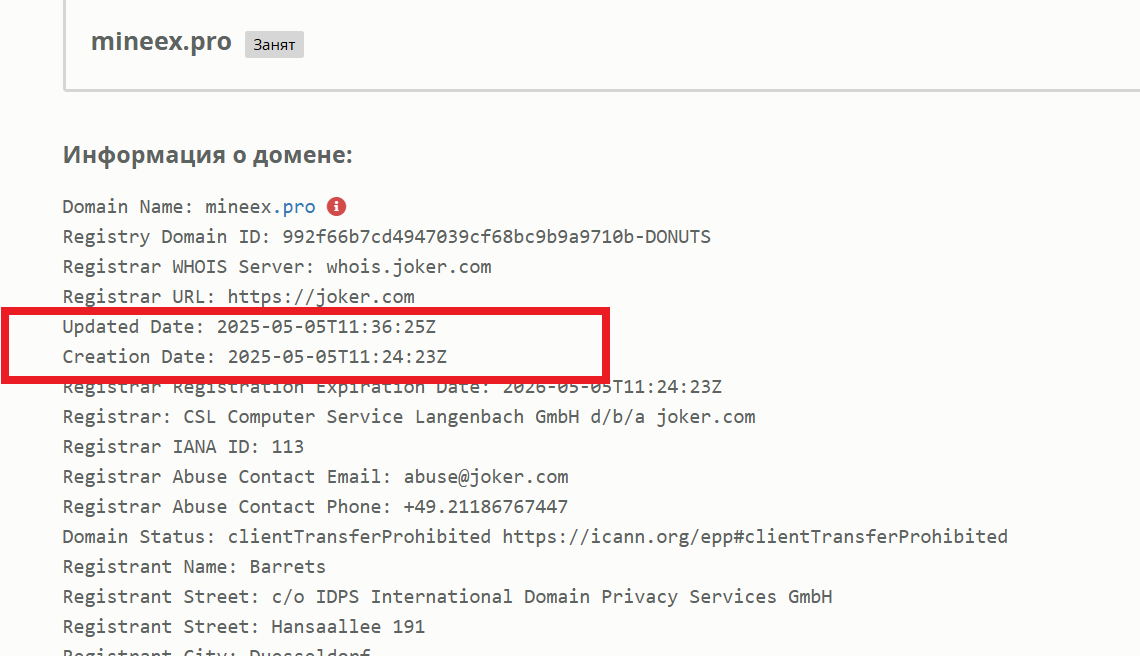The image size is (1140, 656).
Task: Click the https://joker.com registrar URL
Action: tap(321, 297)
